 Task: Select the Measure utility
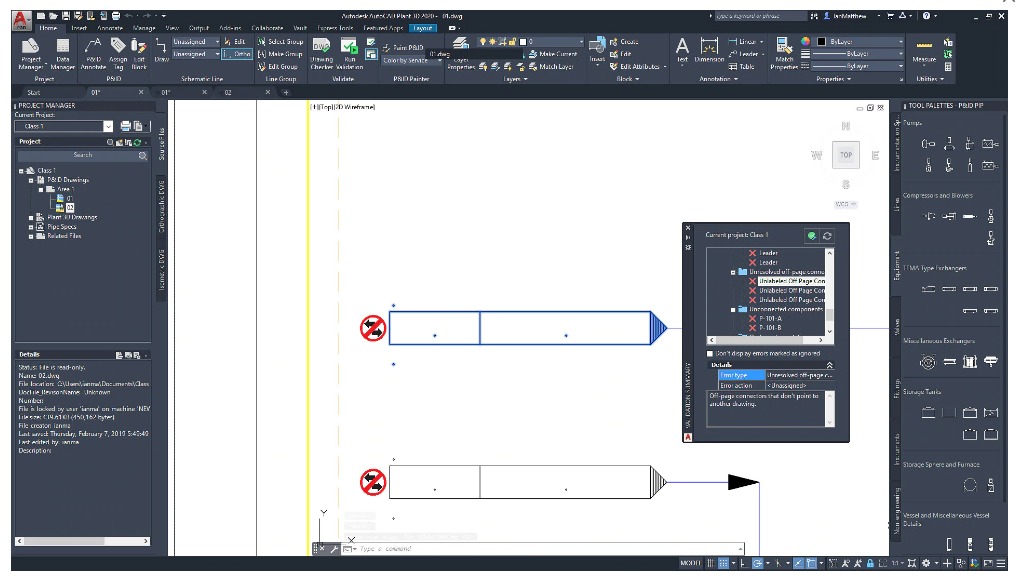tap(923, 51)
